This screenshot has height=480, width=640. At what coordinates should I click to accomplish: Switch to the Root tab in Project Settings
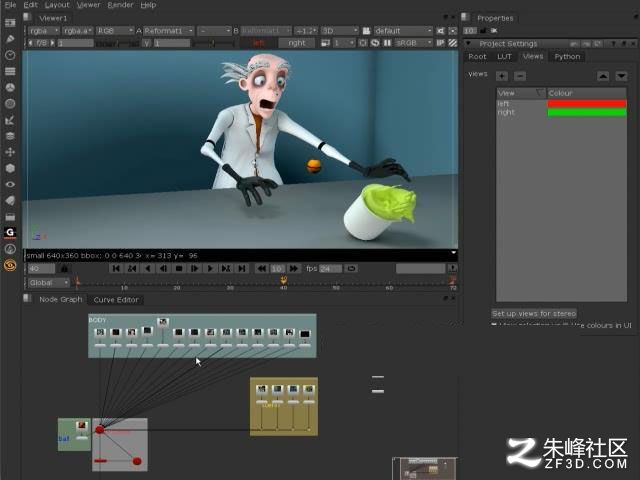click(x=477, y=56)
